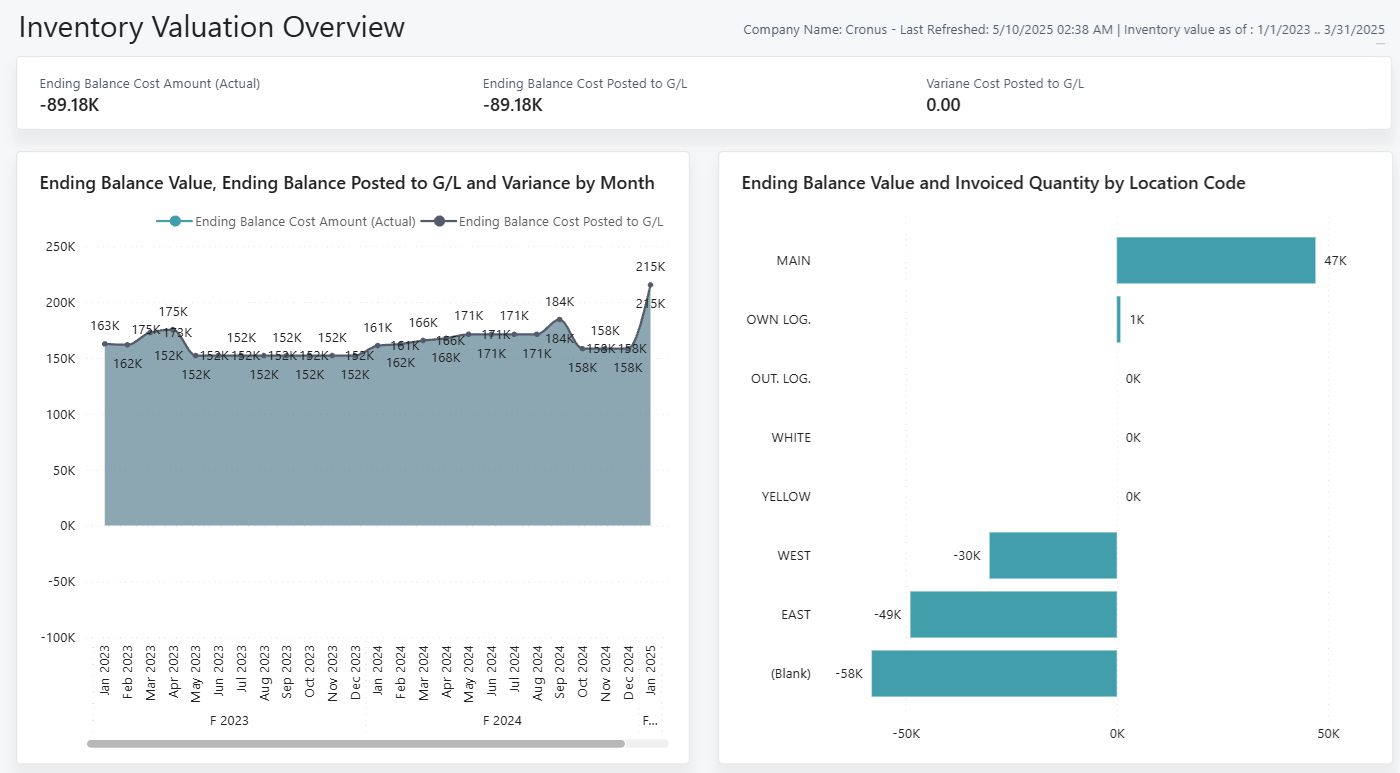The height and width of the screenshot is (773, 1400).
Task: Click the Ending Balance Value by Month chart title
Action: tap(347, 183)
